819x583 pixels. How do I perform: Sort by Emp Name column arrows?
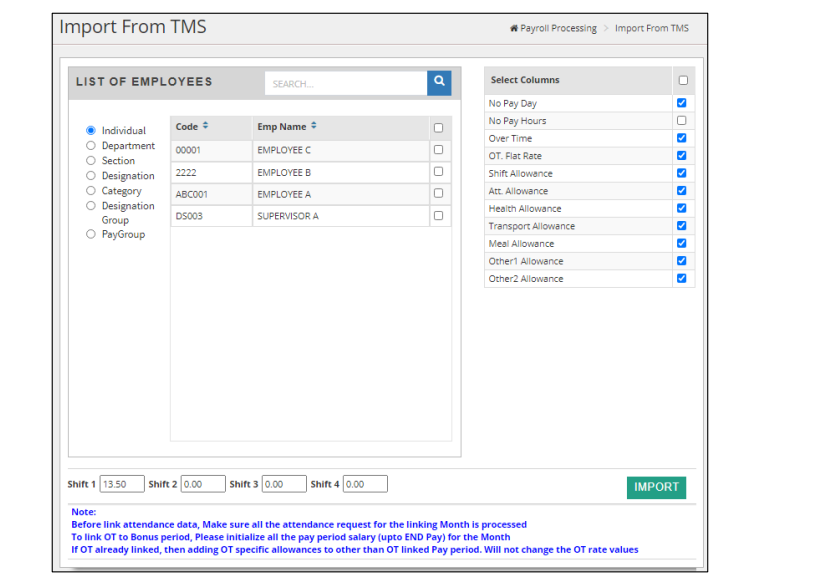click(x=313, y=126)
